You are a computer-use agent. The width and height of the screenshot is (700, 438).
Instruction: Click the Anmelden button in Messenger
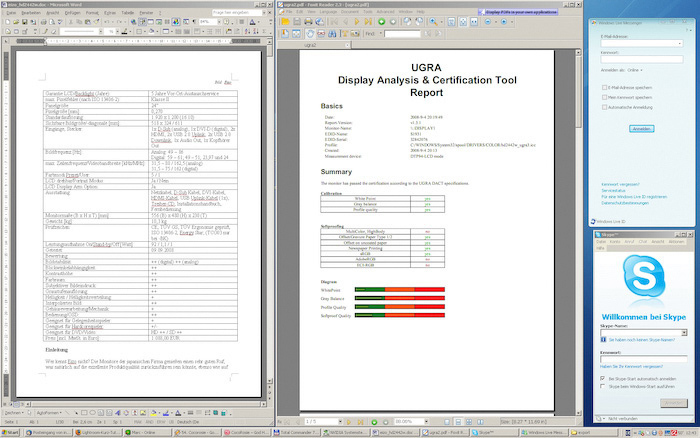pyautogui.click(x=642, y=129)
